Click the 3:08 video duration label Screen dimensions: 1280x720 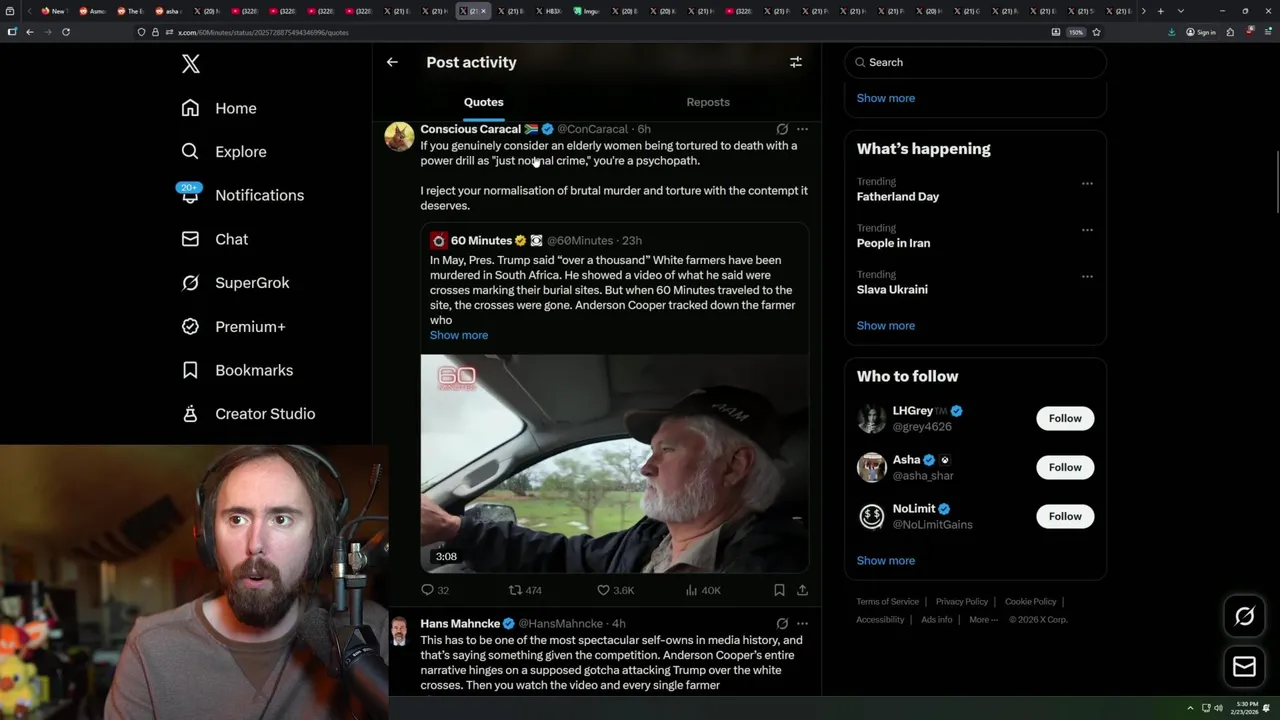[446, 556]
